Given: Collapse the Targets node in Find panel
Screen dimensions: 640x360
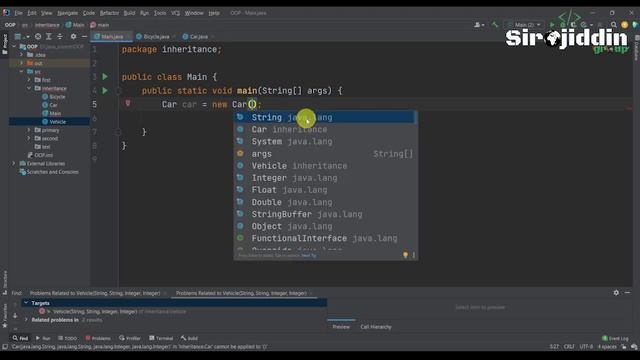Looking at the screenshot, I should [x=26, y=303].
